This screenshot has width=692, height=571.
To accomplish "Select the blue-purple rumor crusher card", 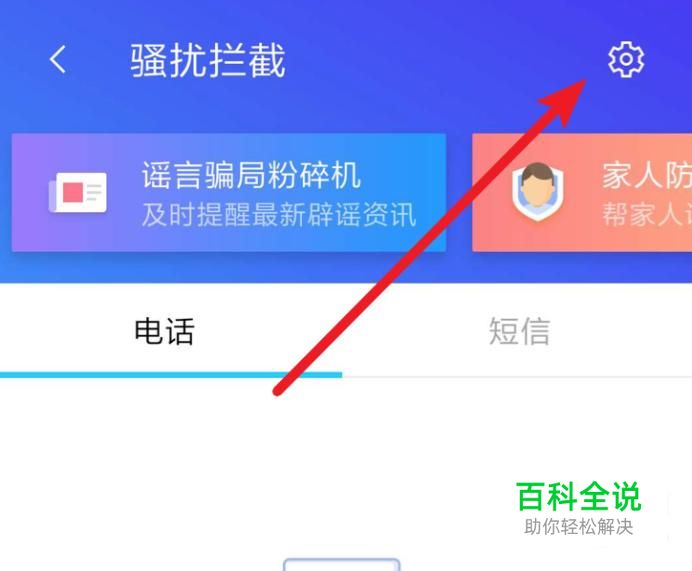I will pos(229,192).
